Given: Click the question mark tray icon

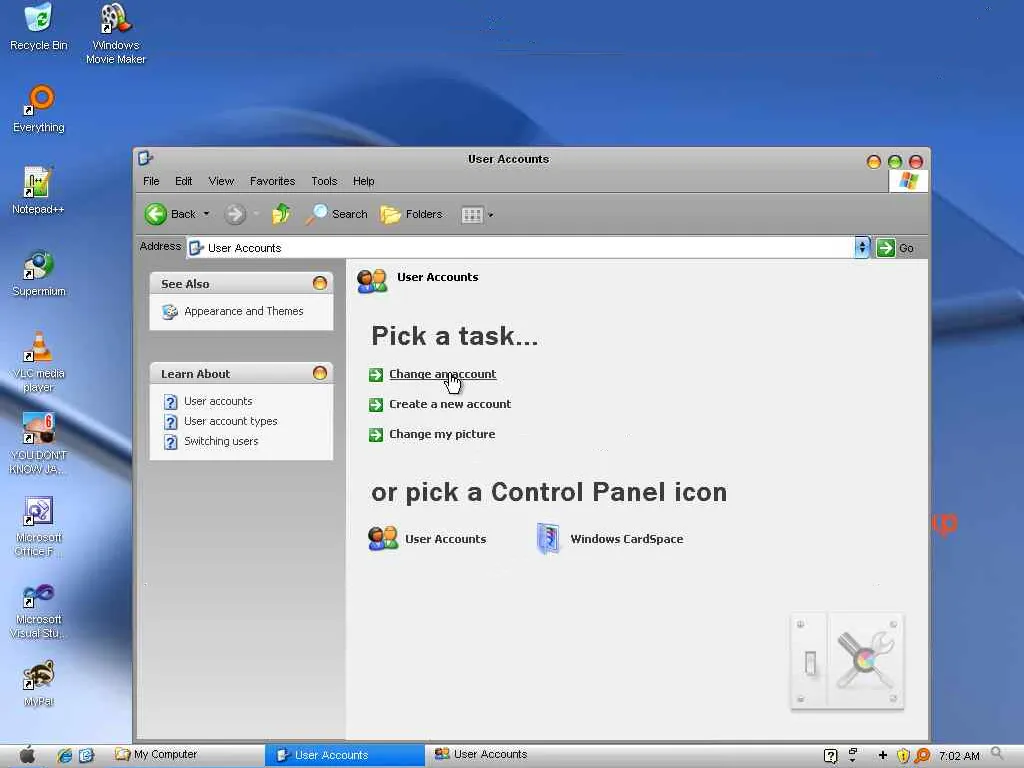Looking at the screenshot, I should pyautogui.click(x=831, y=756).
